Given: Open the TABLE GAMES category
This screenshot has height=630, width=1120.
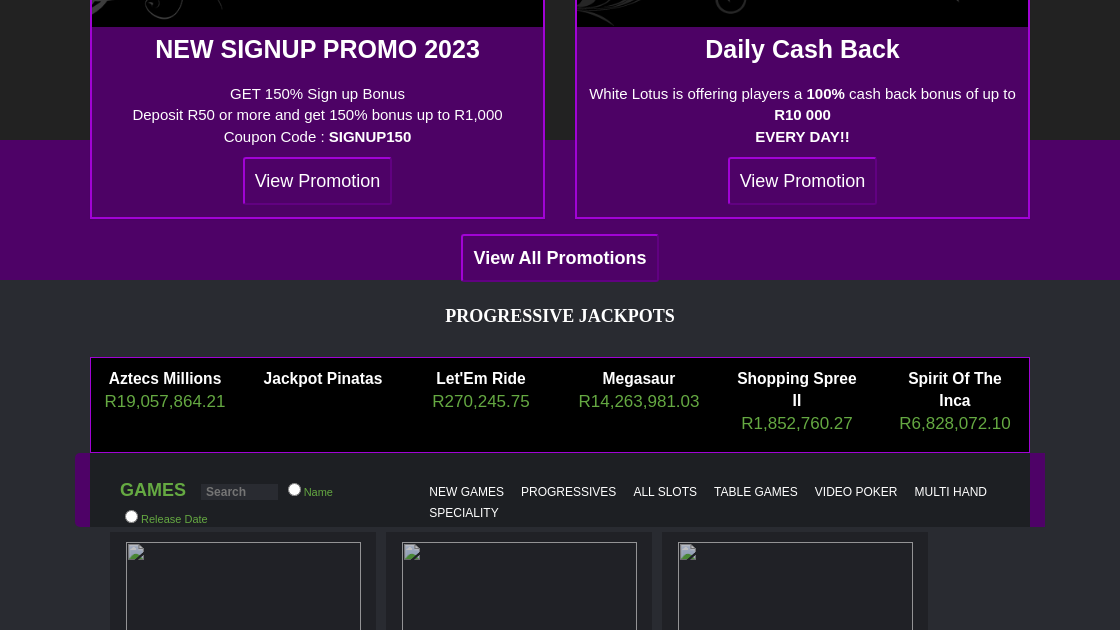Looking at the screenshot, I should click(755, 492).
